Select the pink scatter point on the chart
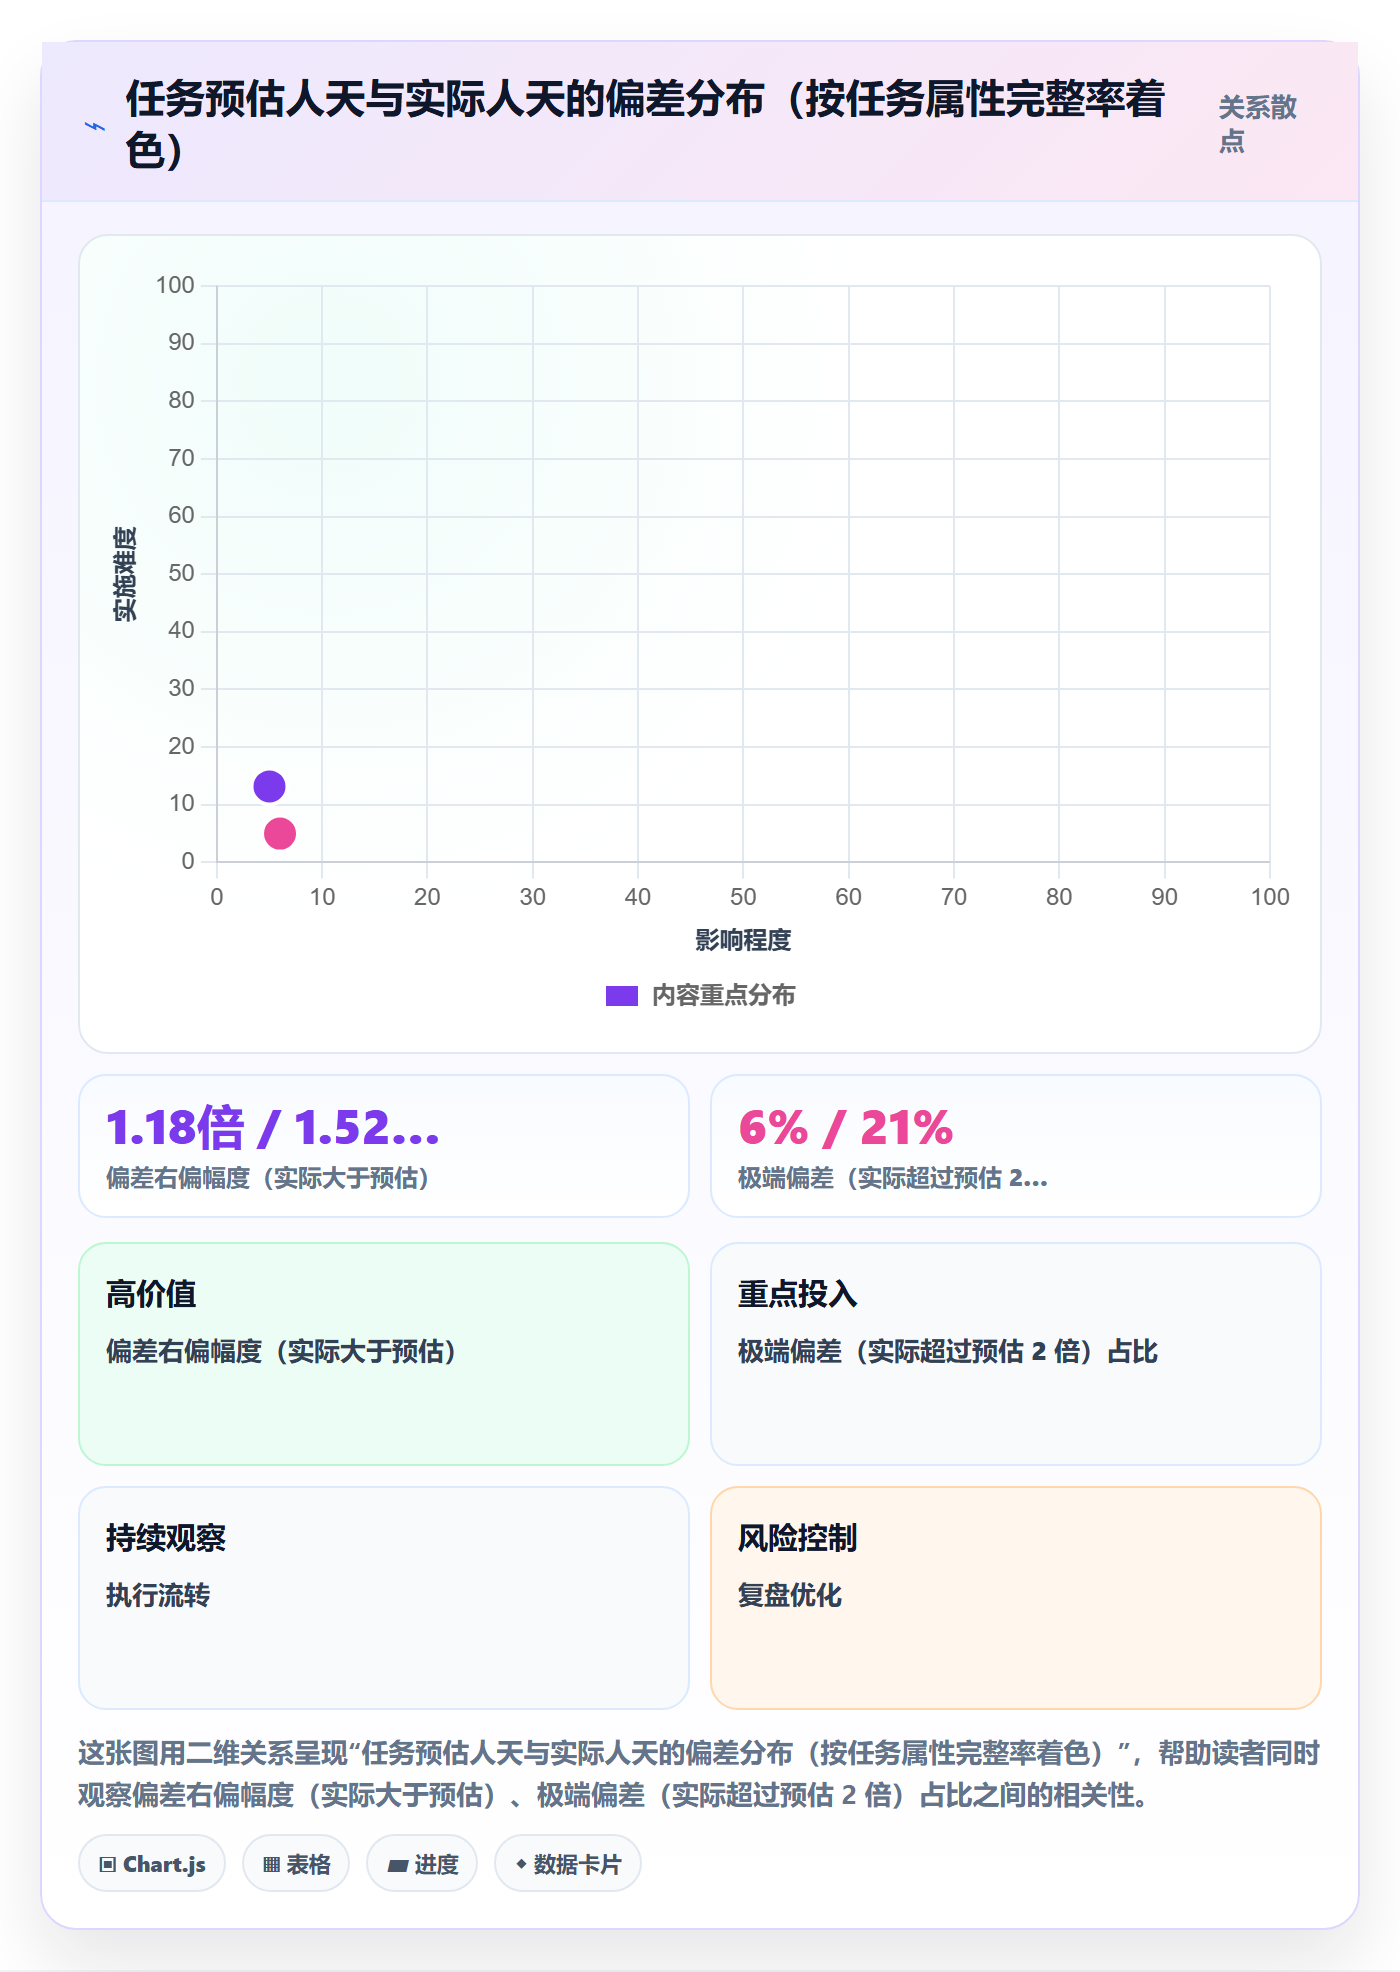Viewport: 1400px width, 1972px height. (280, 833)
